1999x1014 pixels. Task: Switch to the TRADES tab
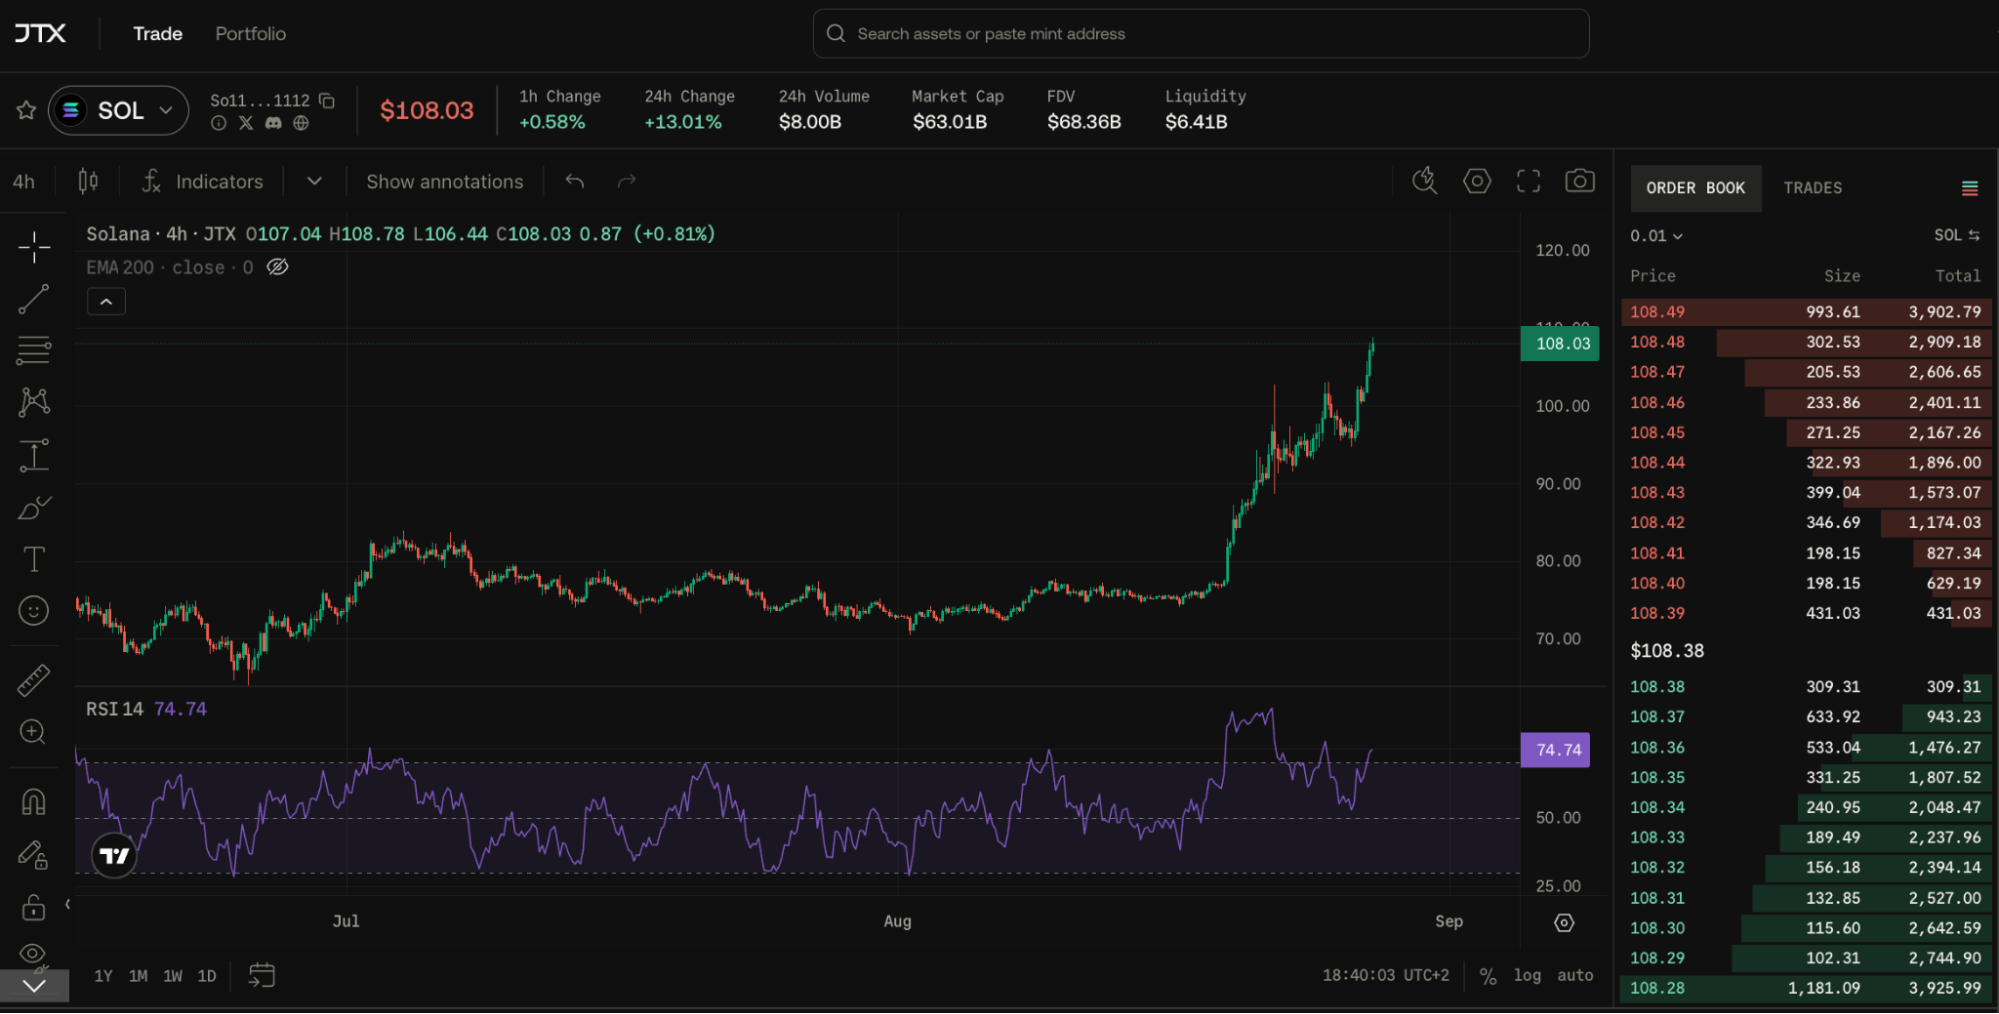click(1813, 188)
